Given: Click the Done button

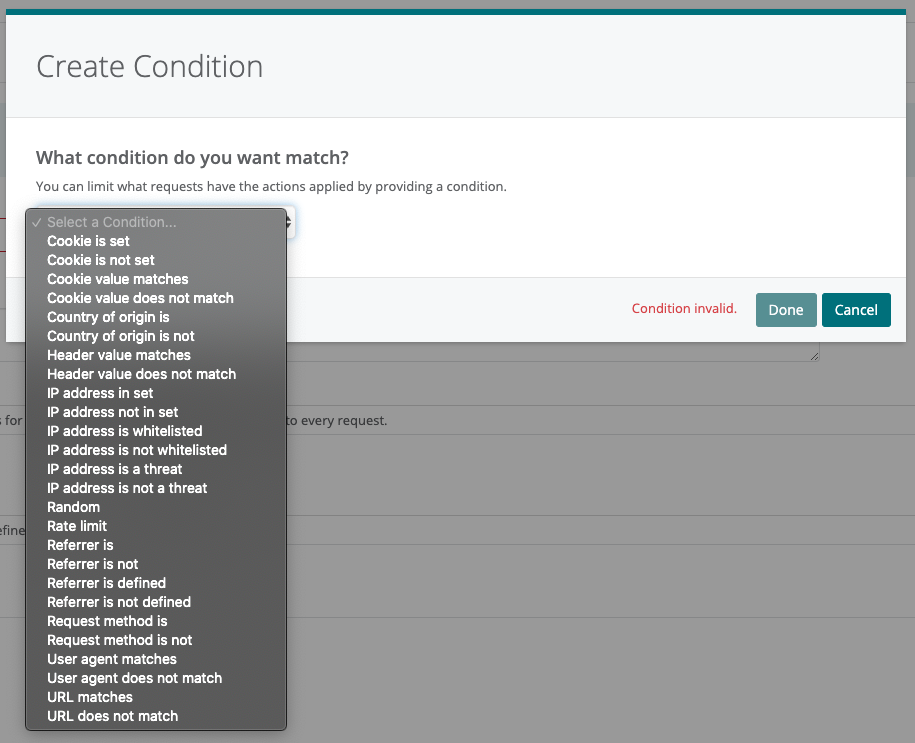Looking at the screenshot, I should coord(785,310).
